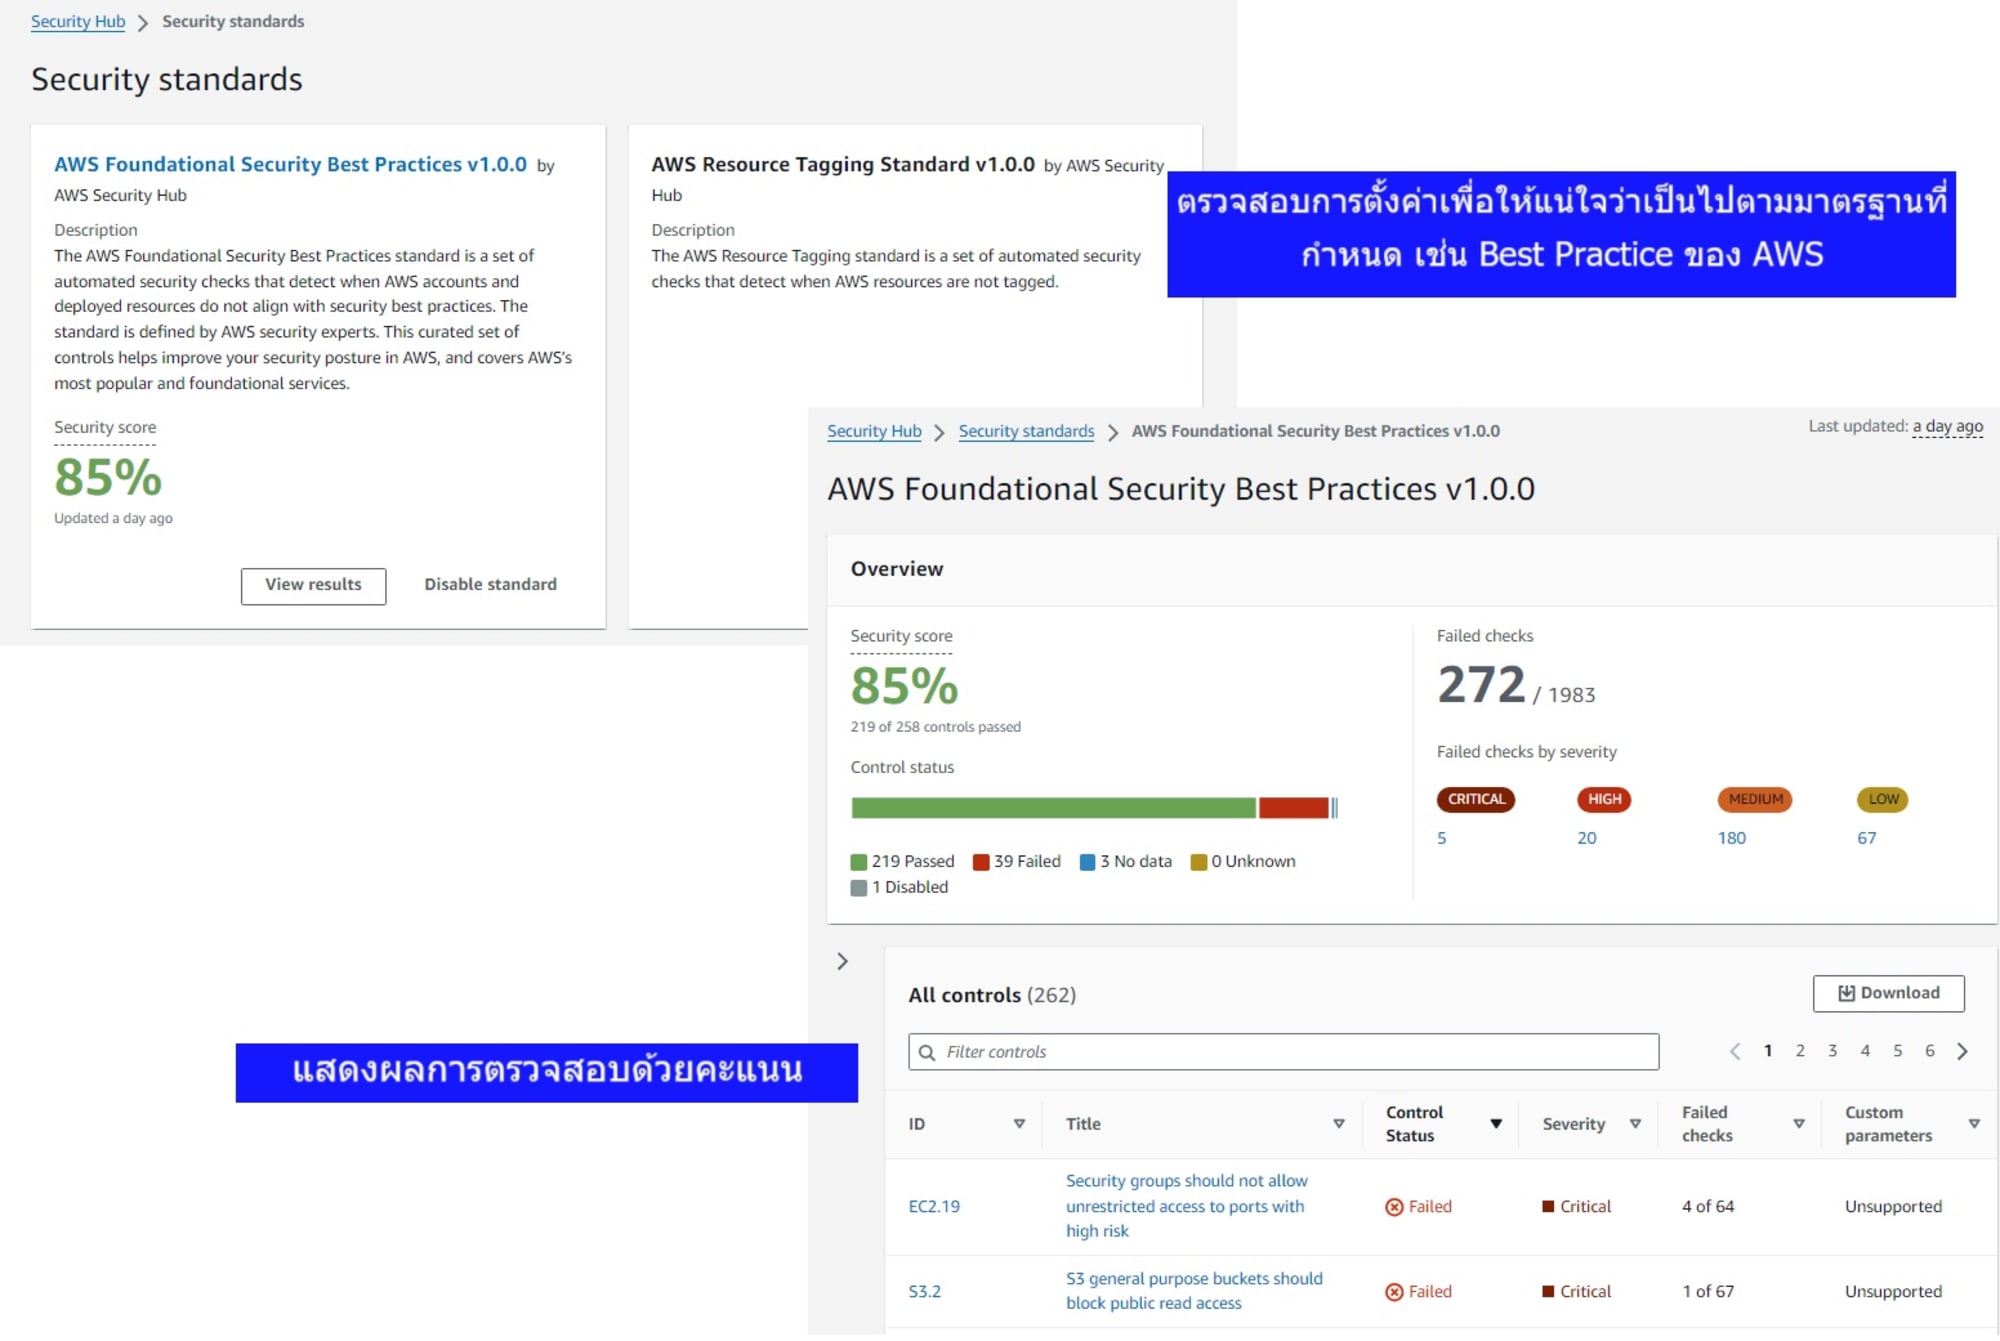
Task: Click the 'a day ago' last updated link
Action: [x=1947, y=427]
